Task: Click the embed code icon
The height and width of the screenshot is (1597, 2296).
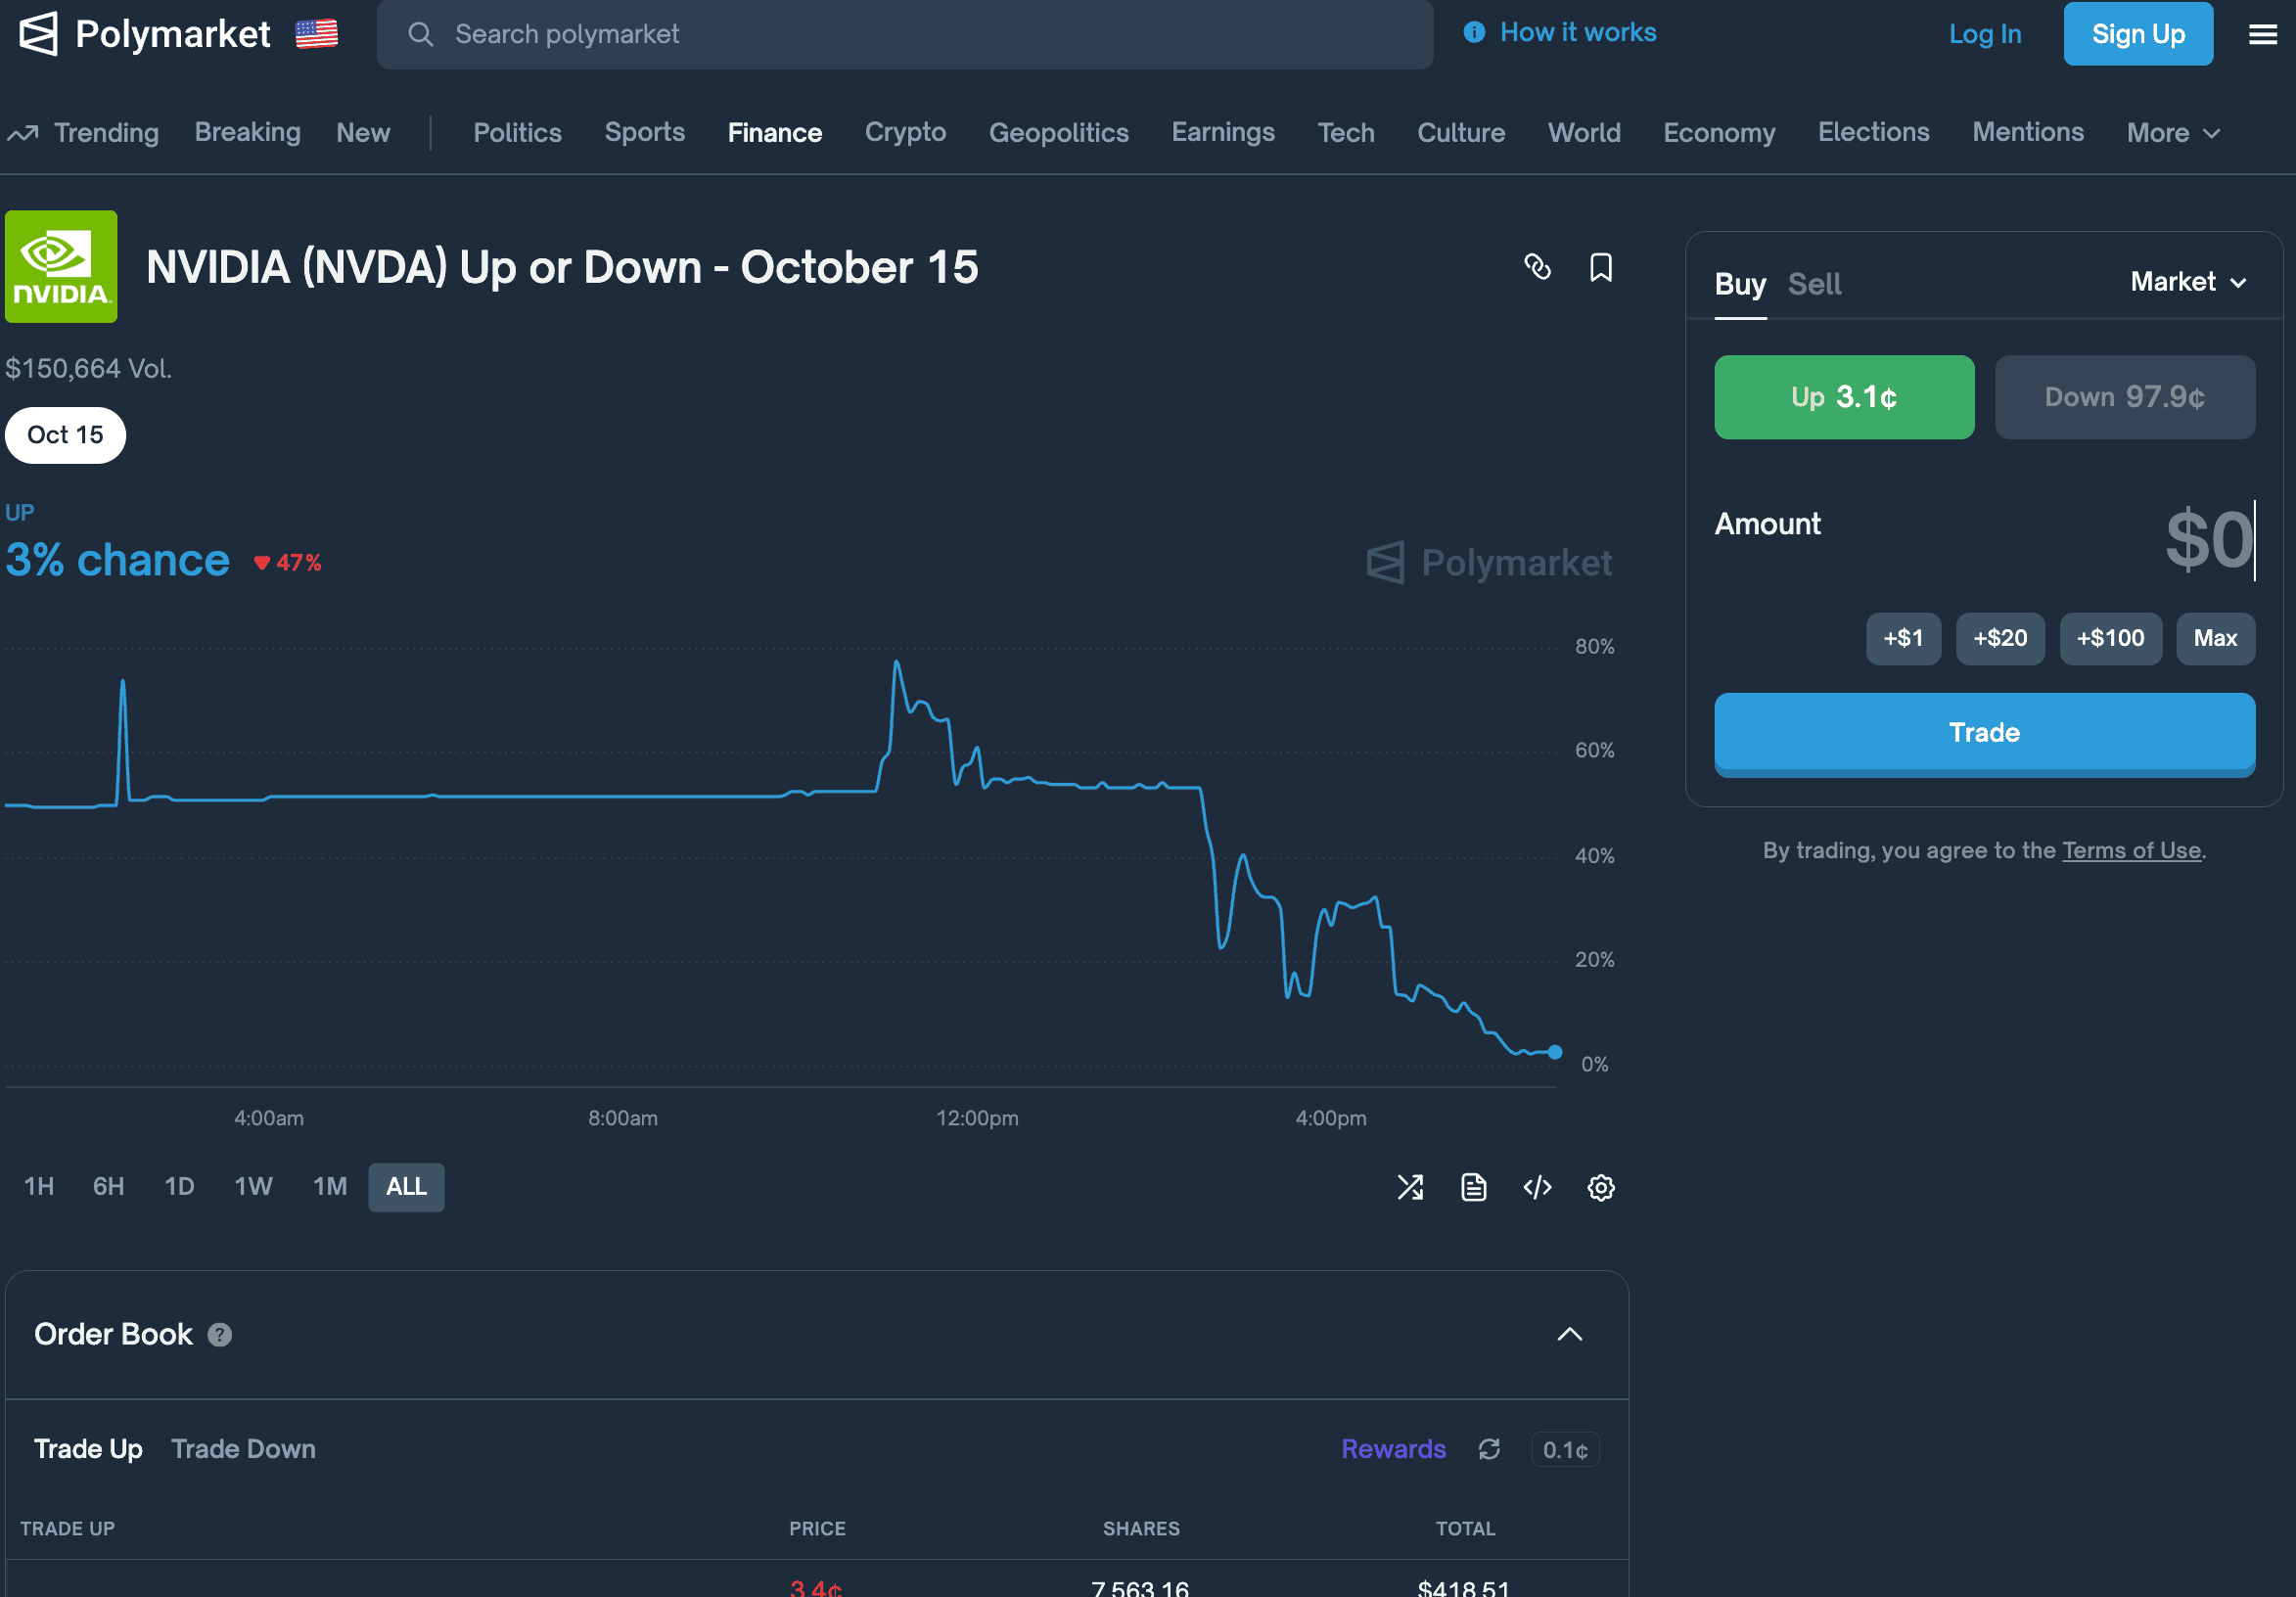Action: [x=1537, y=1187]
